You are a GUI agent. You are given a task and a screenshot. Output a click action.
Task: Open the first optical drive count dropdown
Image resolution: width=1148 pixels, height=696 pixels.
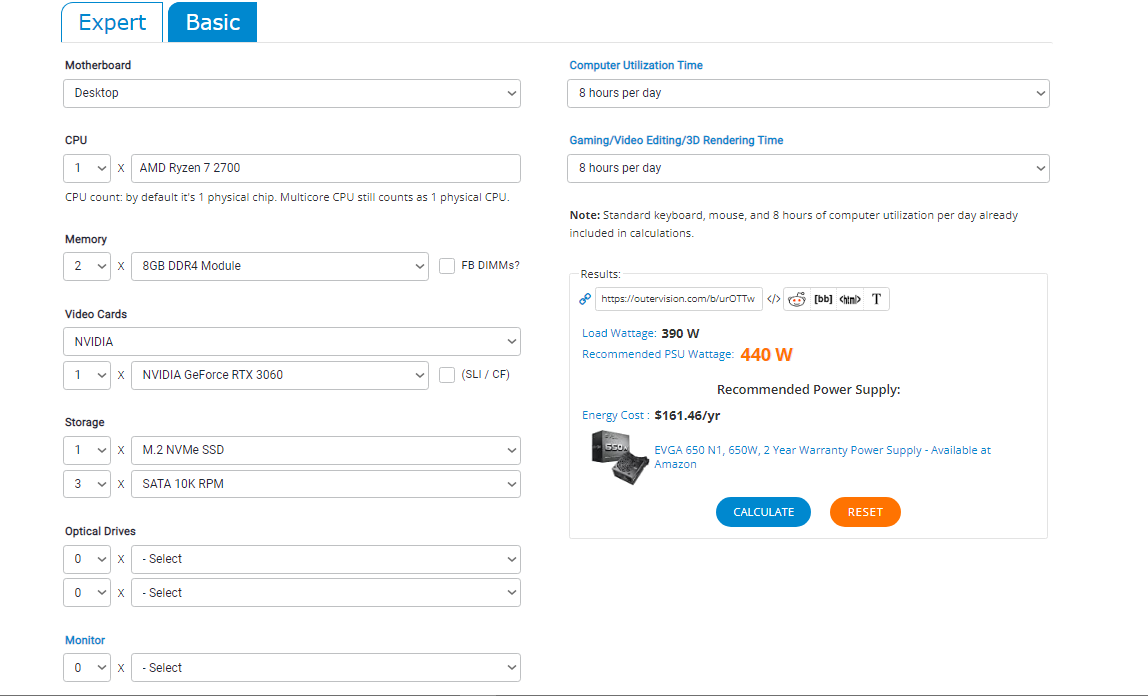click(x=87, y=559)
